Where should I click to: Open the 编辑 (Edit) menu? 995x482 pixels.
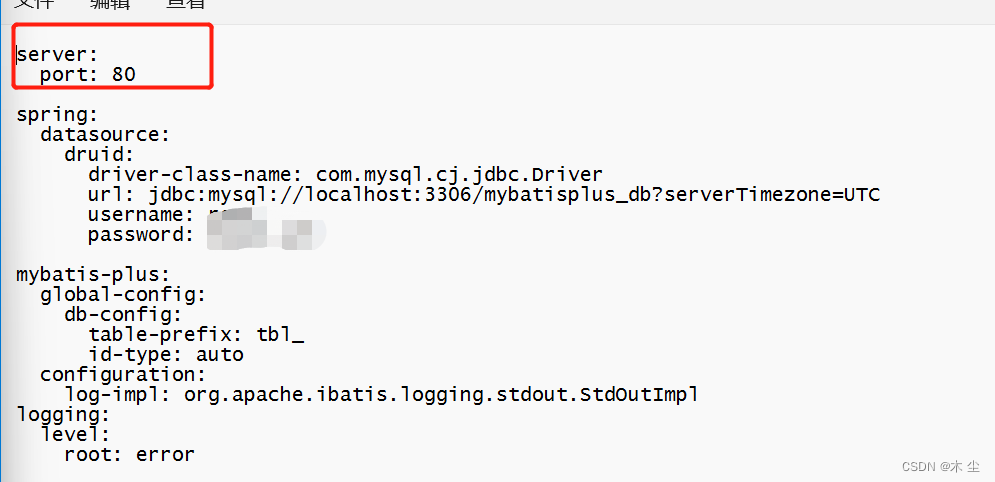[x=110, y=4]
